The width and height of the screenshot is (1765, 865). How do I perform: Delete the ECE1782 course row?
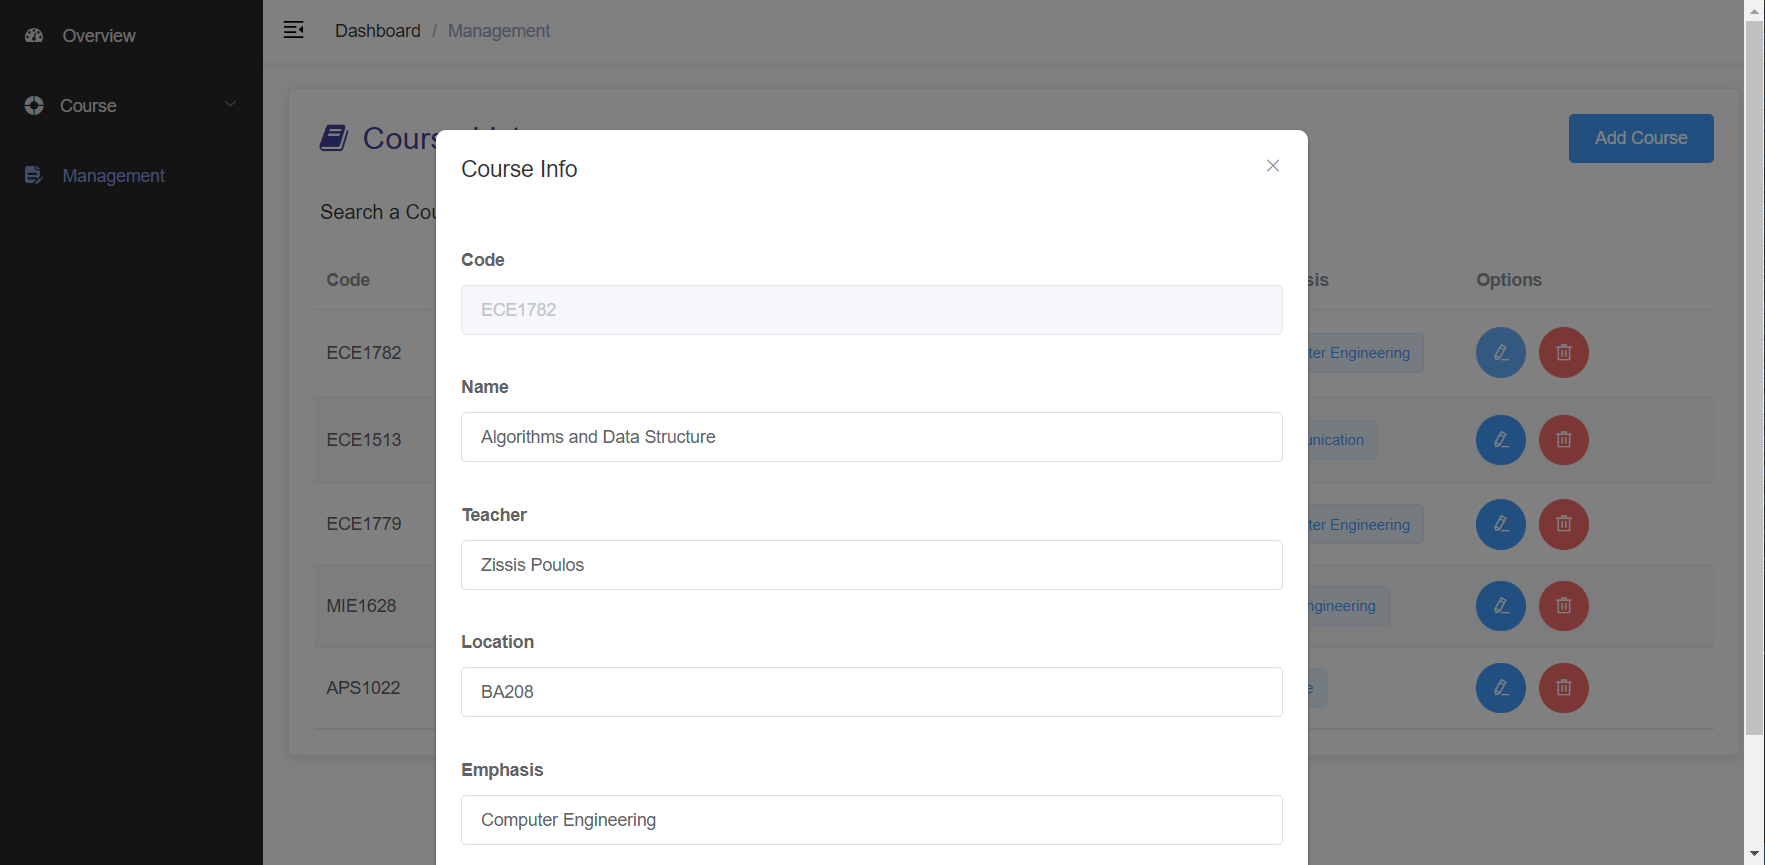pyautogui.click(x=1564, y=353)
